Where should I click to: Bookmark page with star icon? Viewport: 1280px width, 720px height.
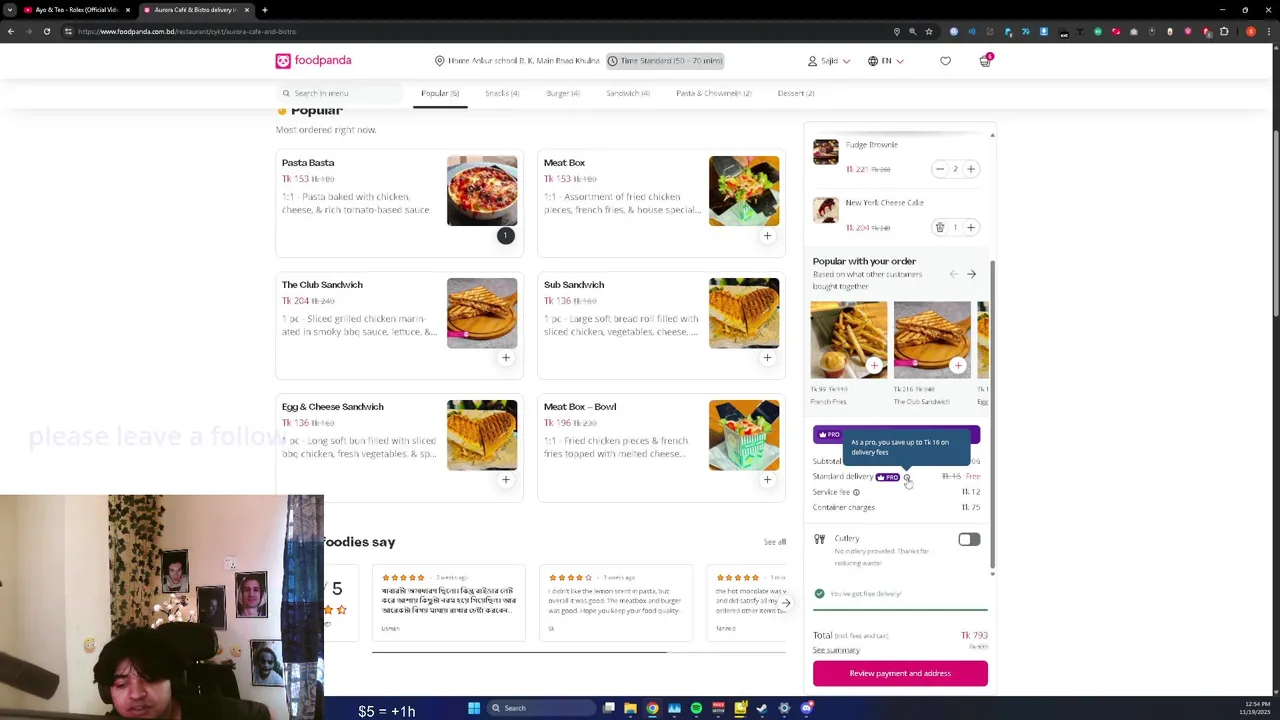click(x=929, y=31)
